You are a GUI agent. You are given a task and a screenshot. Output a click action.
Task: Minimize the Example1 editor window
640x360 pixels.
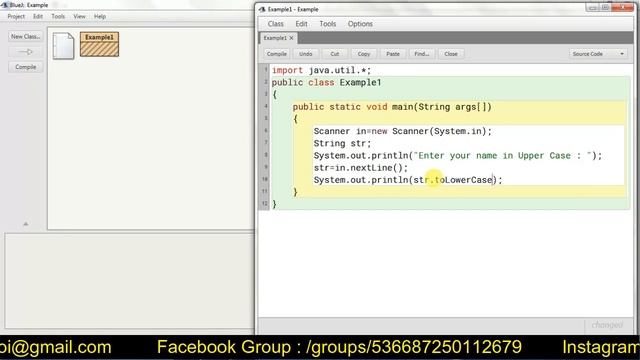tap(593, 7)
